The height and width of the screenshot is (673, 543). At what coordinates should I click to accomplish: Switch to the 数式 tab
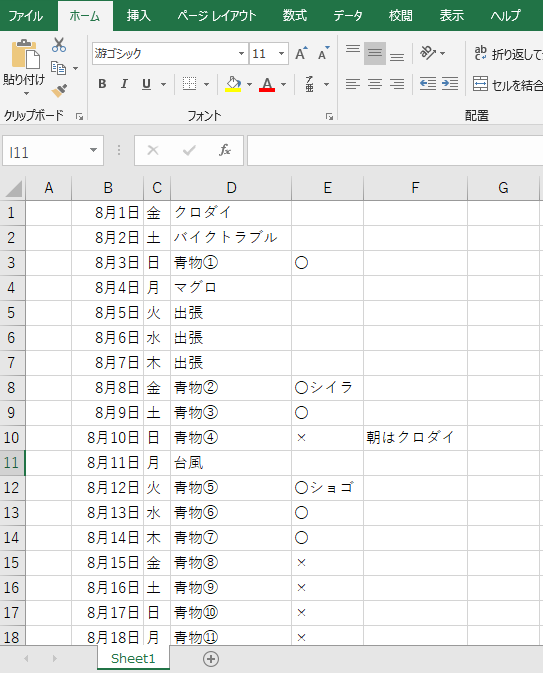click(x=294, y=16)
